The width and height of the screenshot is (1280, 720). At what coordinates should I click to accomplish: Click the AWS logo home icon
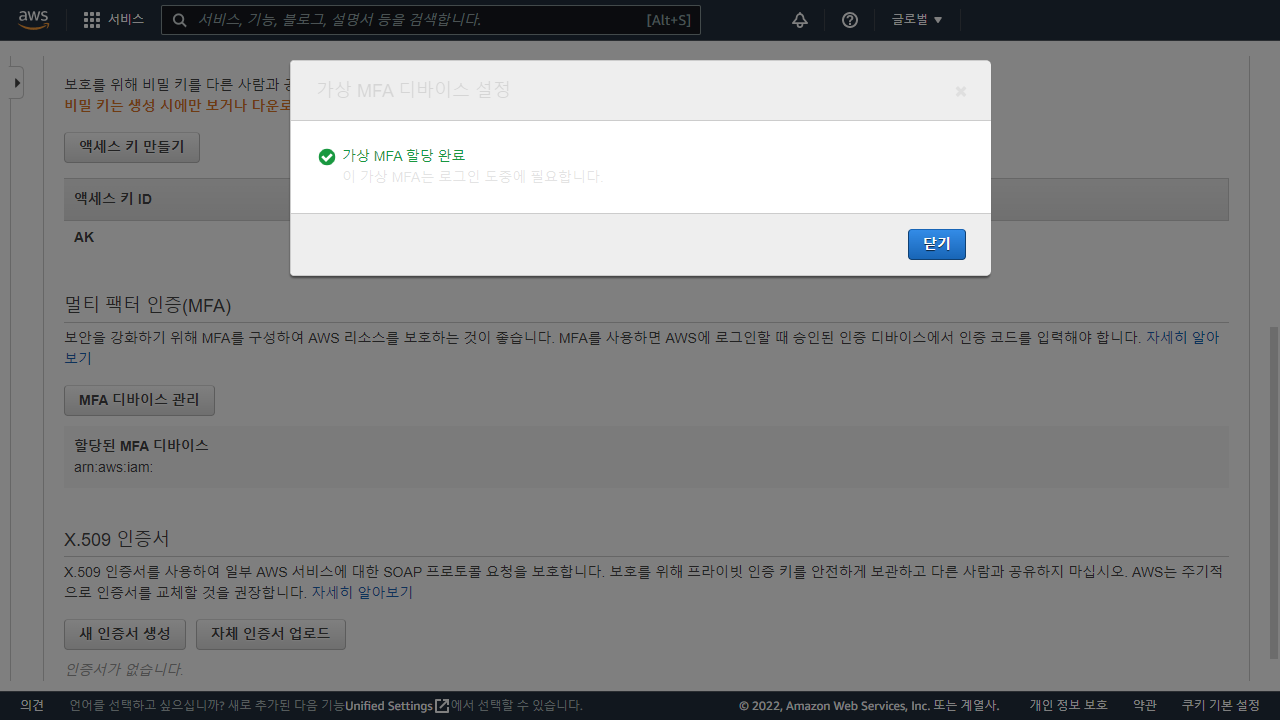tap(33, 20)
